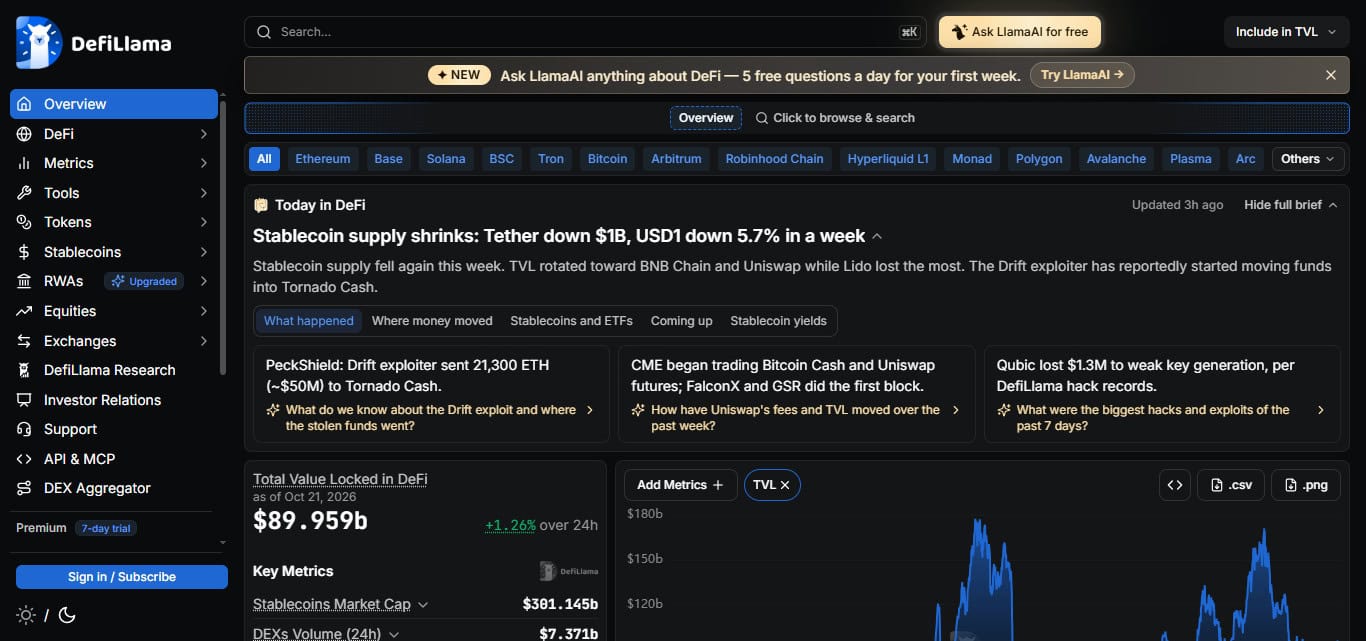Click the bar chart icon beside Metrics

(24, 163)
